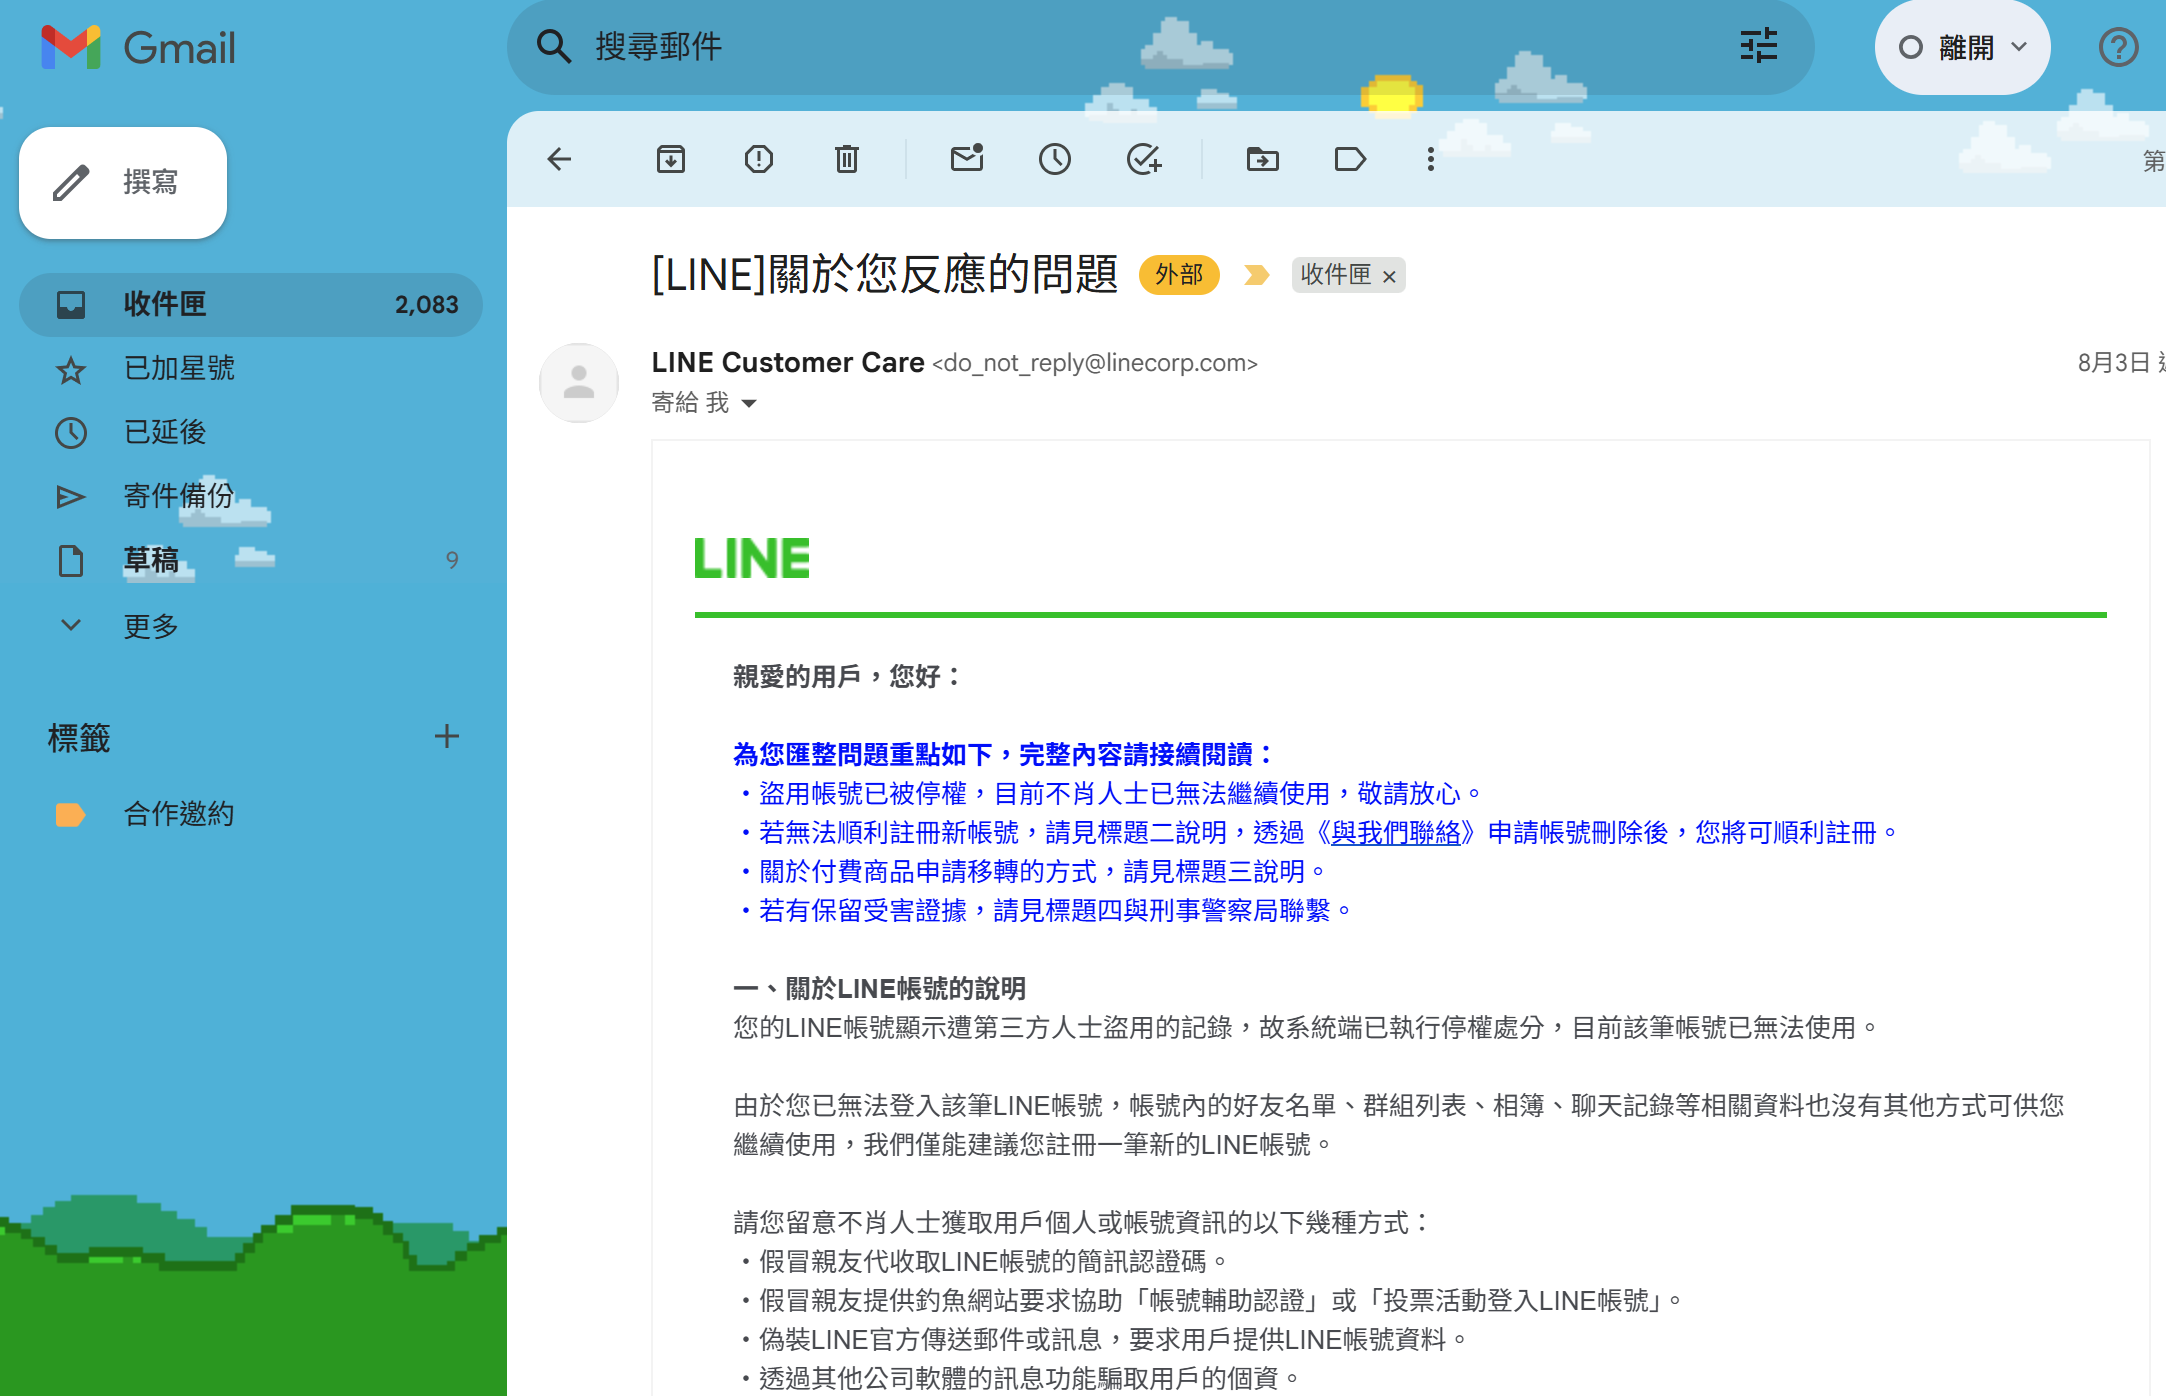Remove the 收件匣 label with x
Screen dimensions: 2166x1396
[1389, 277]
